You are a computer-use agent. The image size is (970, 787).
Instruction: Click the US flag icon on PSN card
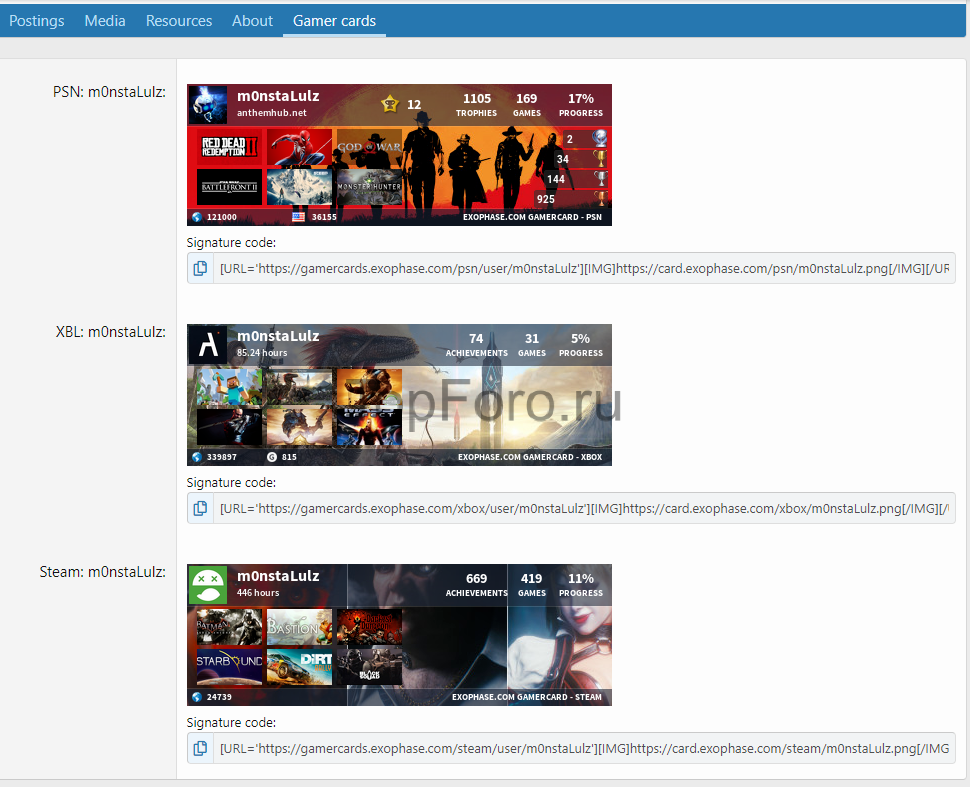coord(297,216)
